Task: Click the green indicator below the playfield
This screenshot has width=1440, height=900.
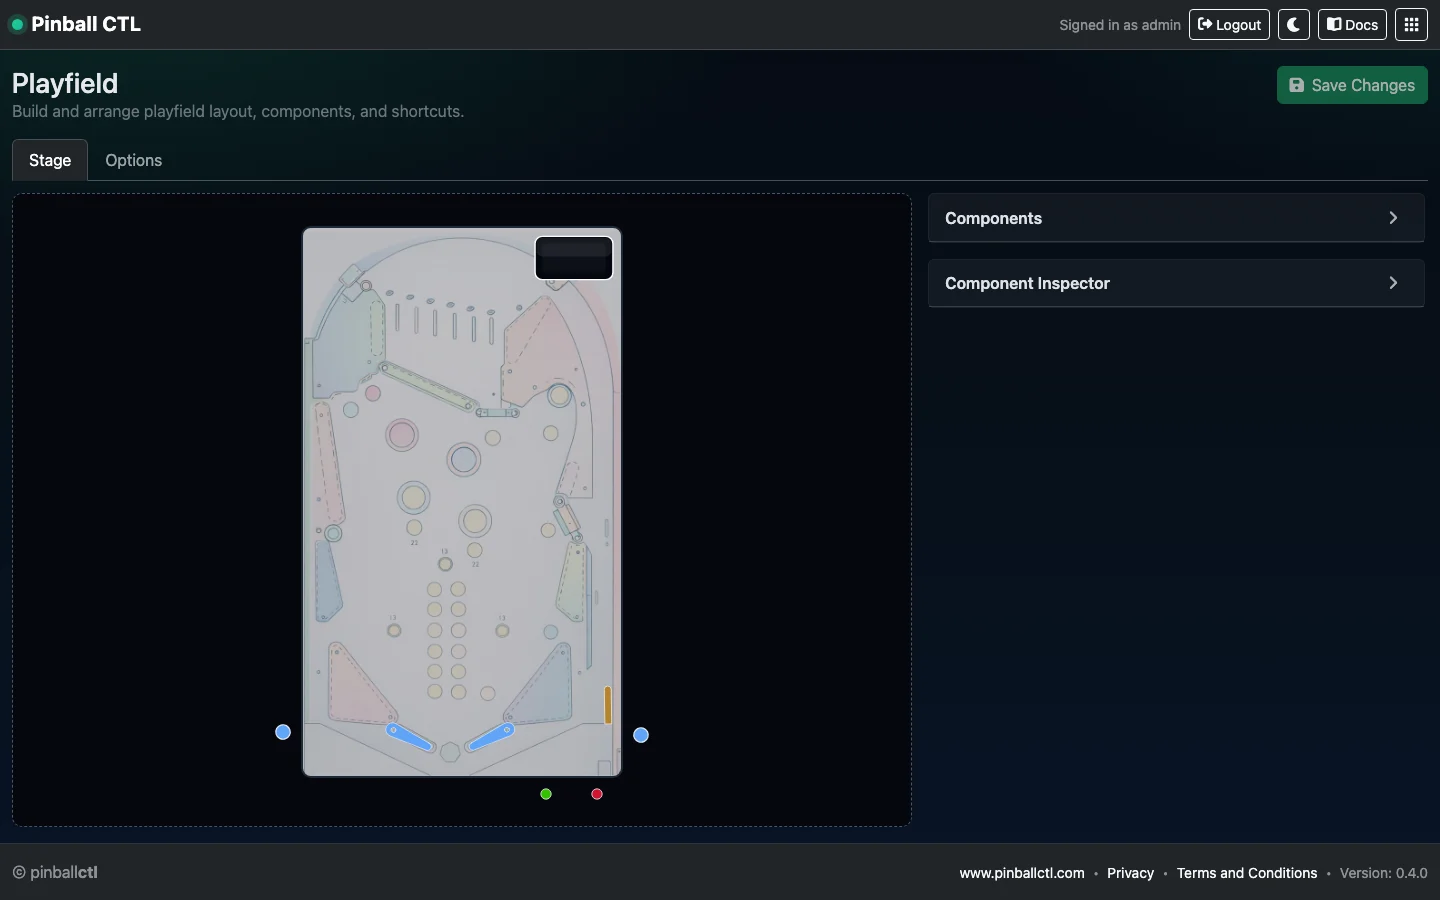Action: click(546, 794)
